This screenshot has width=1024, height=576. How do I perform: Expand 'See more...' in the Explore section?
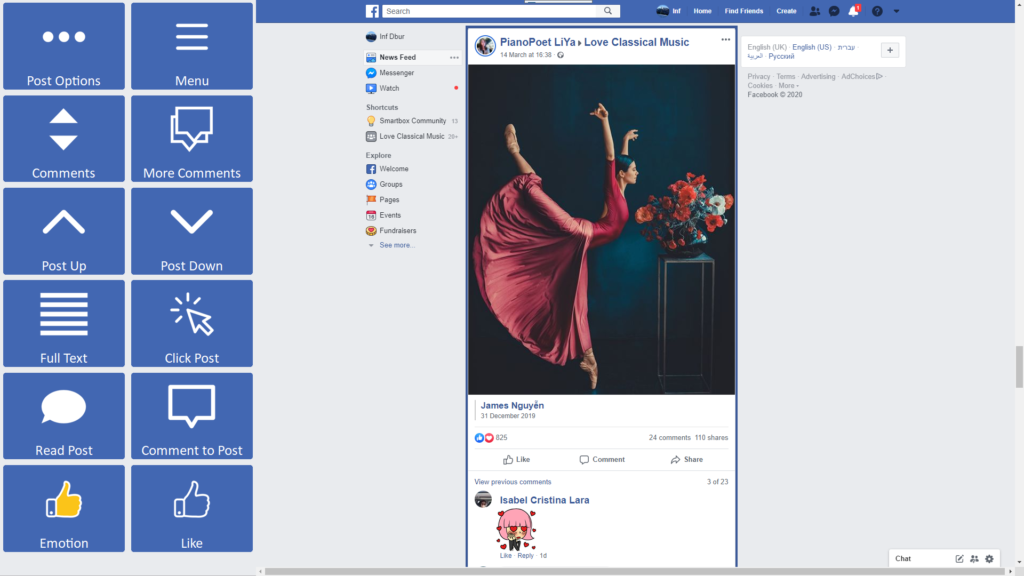tap(396, 245)
